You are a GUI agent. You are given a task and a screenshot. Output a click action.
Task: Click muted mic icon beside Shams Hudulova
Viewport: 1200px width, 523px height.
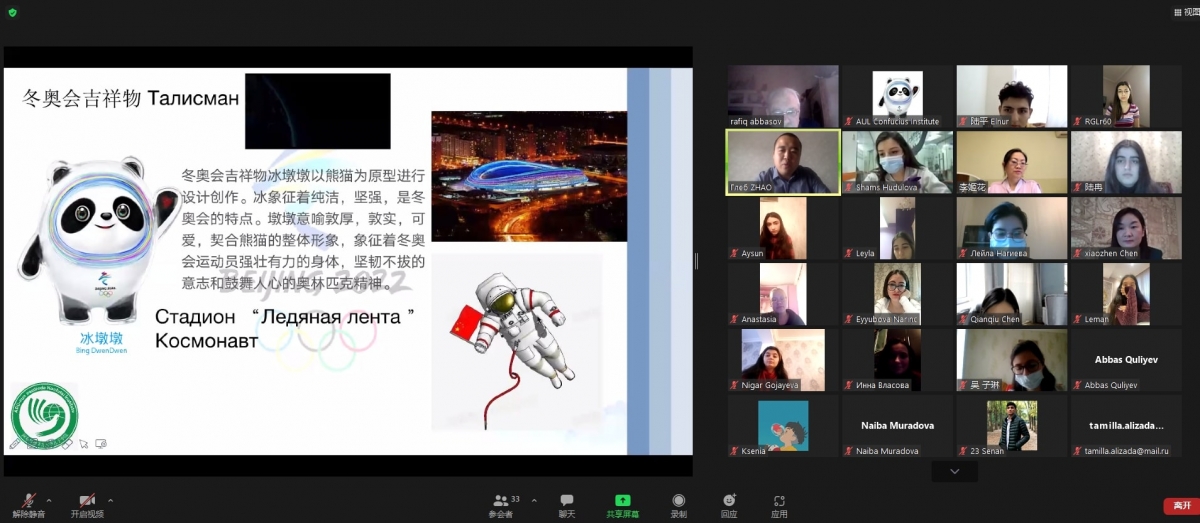click(849, 188)
